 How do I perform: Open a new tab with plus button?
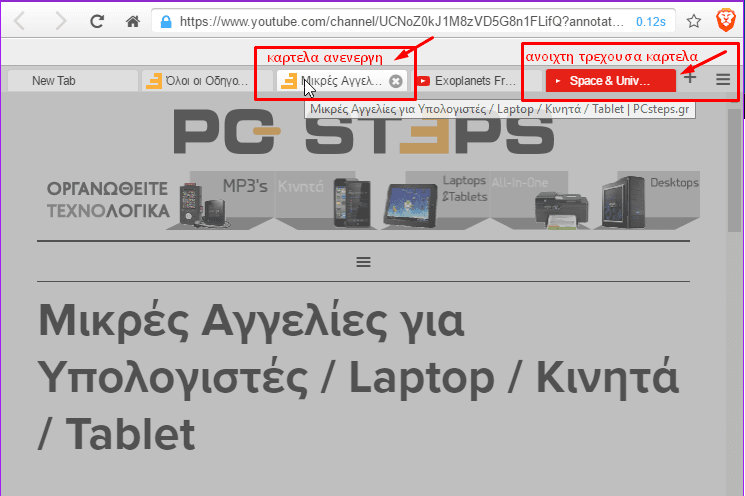coord(690,77)
